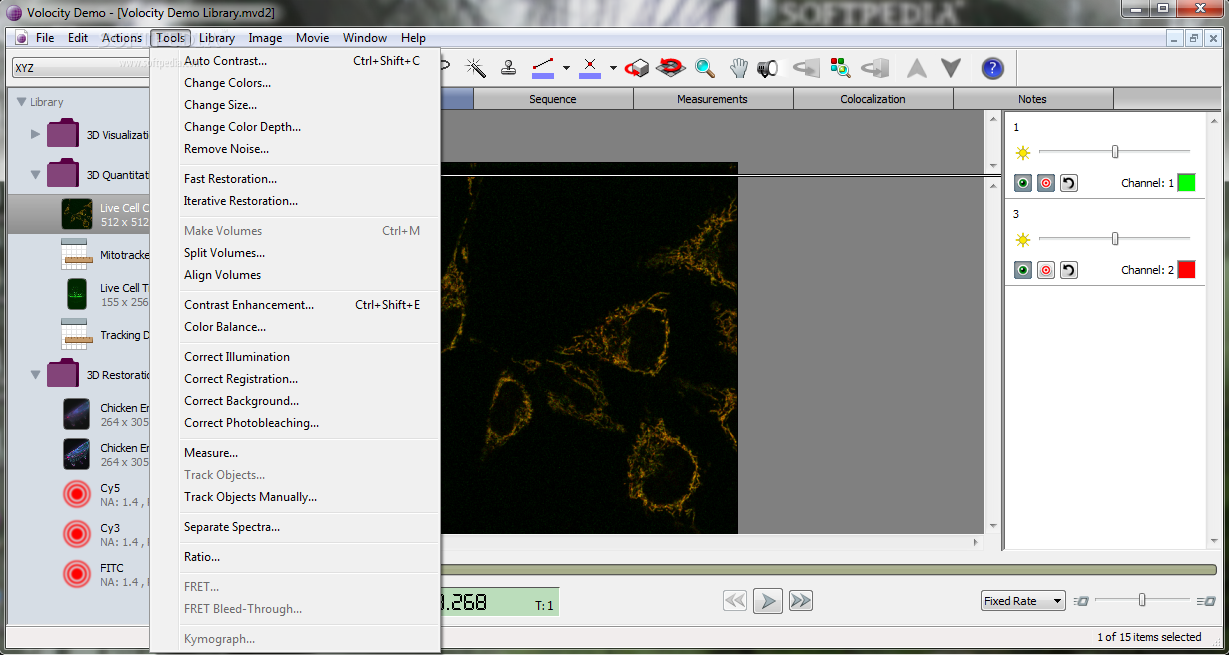This screenshot has height=655, width=1229.
Task: Toggle channel 3 visibility eye button
Action: pyautogui.click(x=1023, y=270)
